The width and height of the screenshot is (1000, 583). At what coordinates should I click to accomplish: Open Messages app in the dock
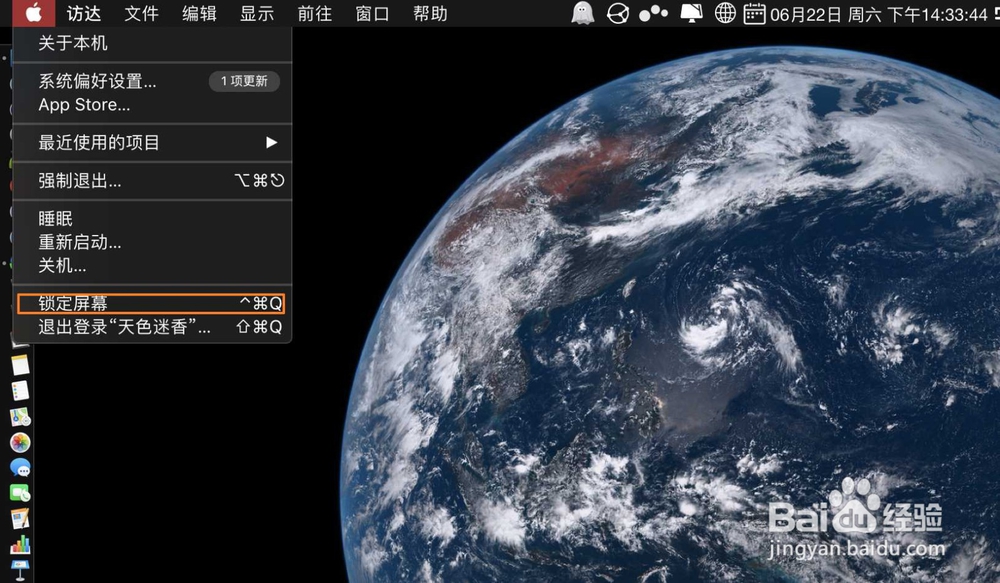[20, 468]
